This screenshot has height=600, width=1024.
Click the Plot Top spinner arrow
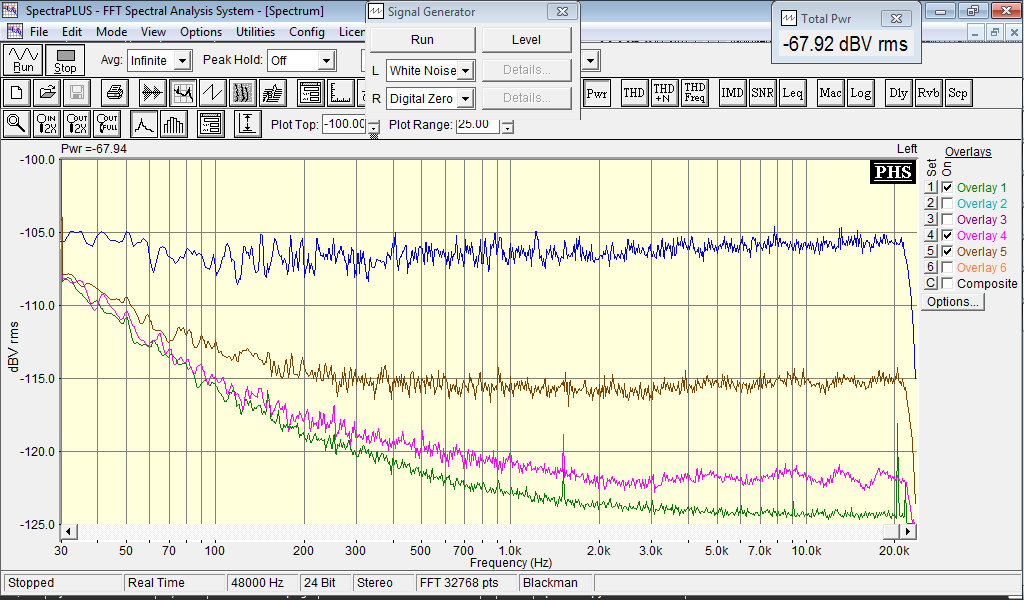[373, 129]
